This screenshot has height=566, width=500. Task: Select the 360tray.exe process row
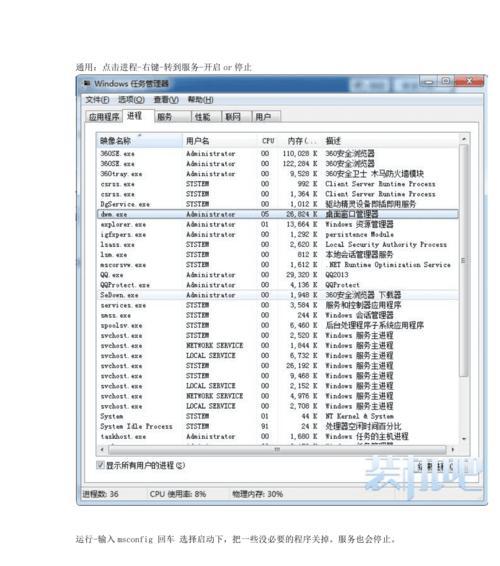[278, 174]
